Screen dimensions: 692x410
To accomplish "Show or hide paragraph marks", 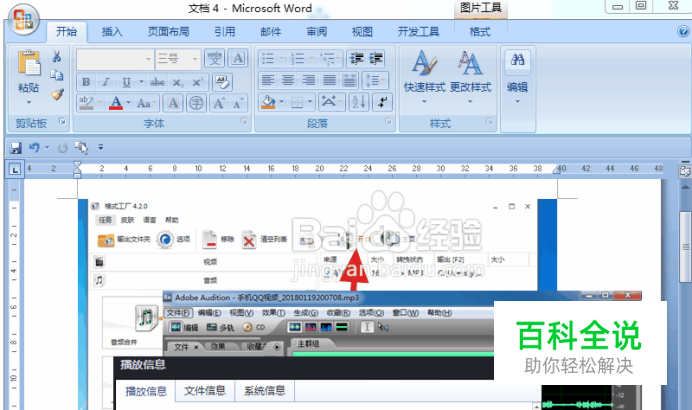I will click(382, 102).
